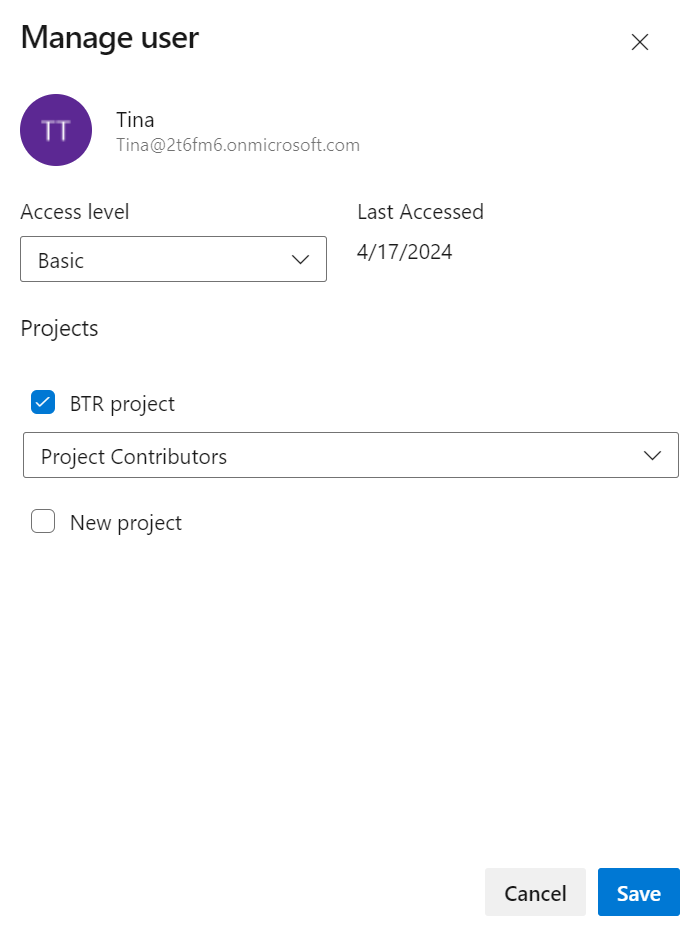The image size is (697, 928).
Task: Save the user changes
Action: click(x=638, y=893)
